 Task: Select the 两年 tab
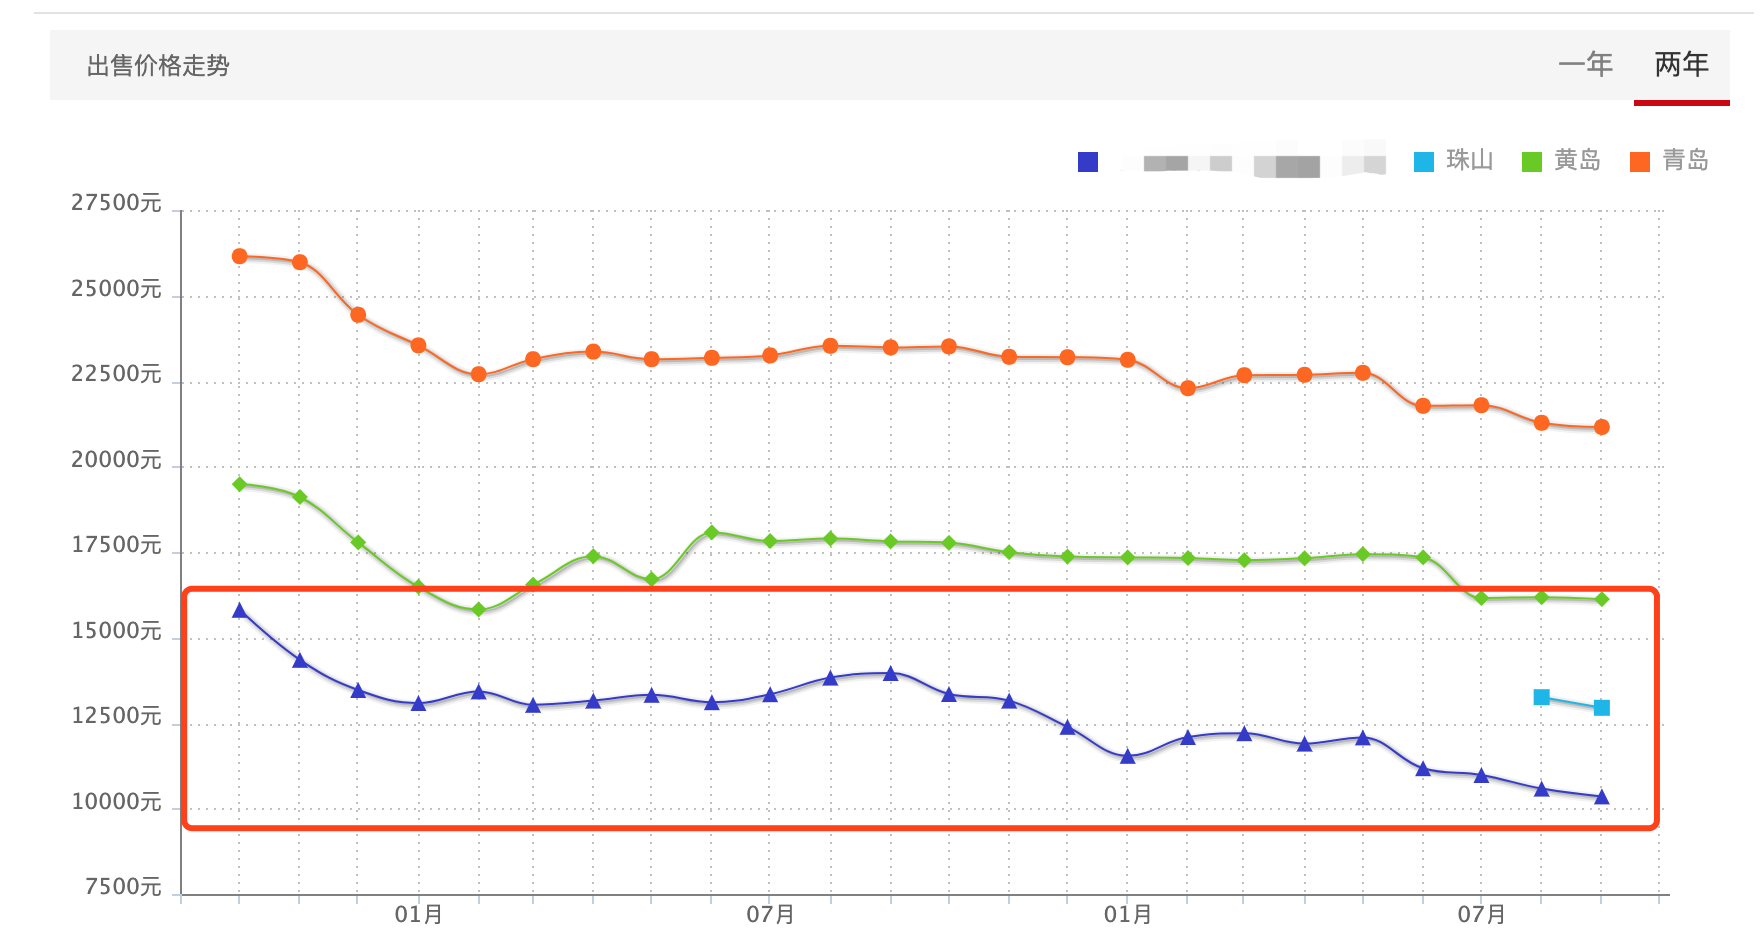[x=1681, y=65]
